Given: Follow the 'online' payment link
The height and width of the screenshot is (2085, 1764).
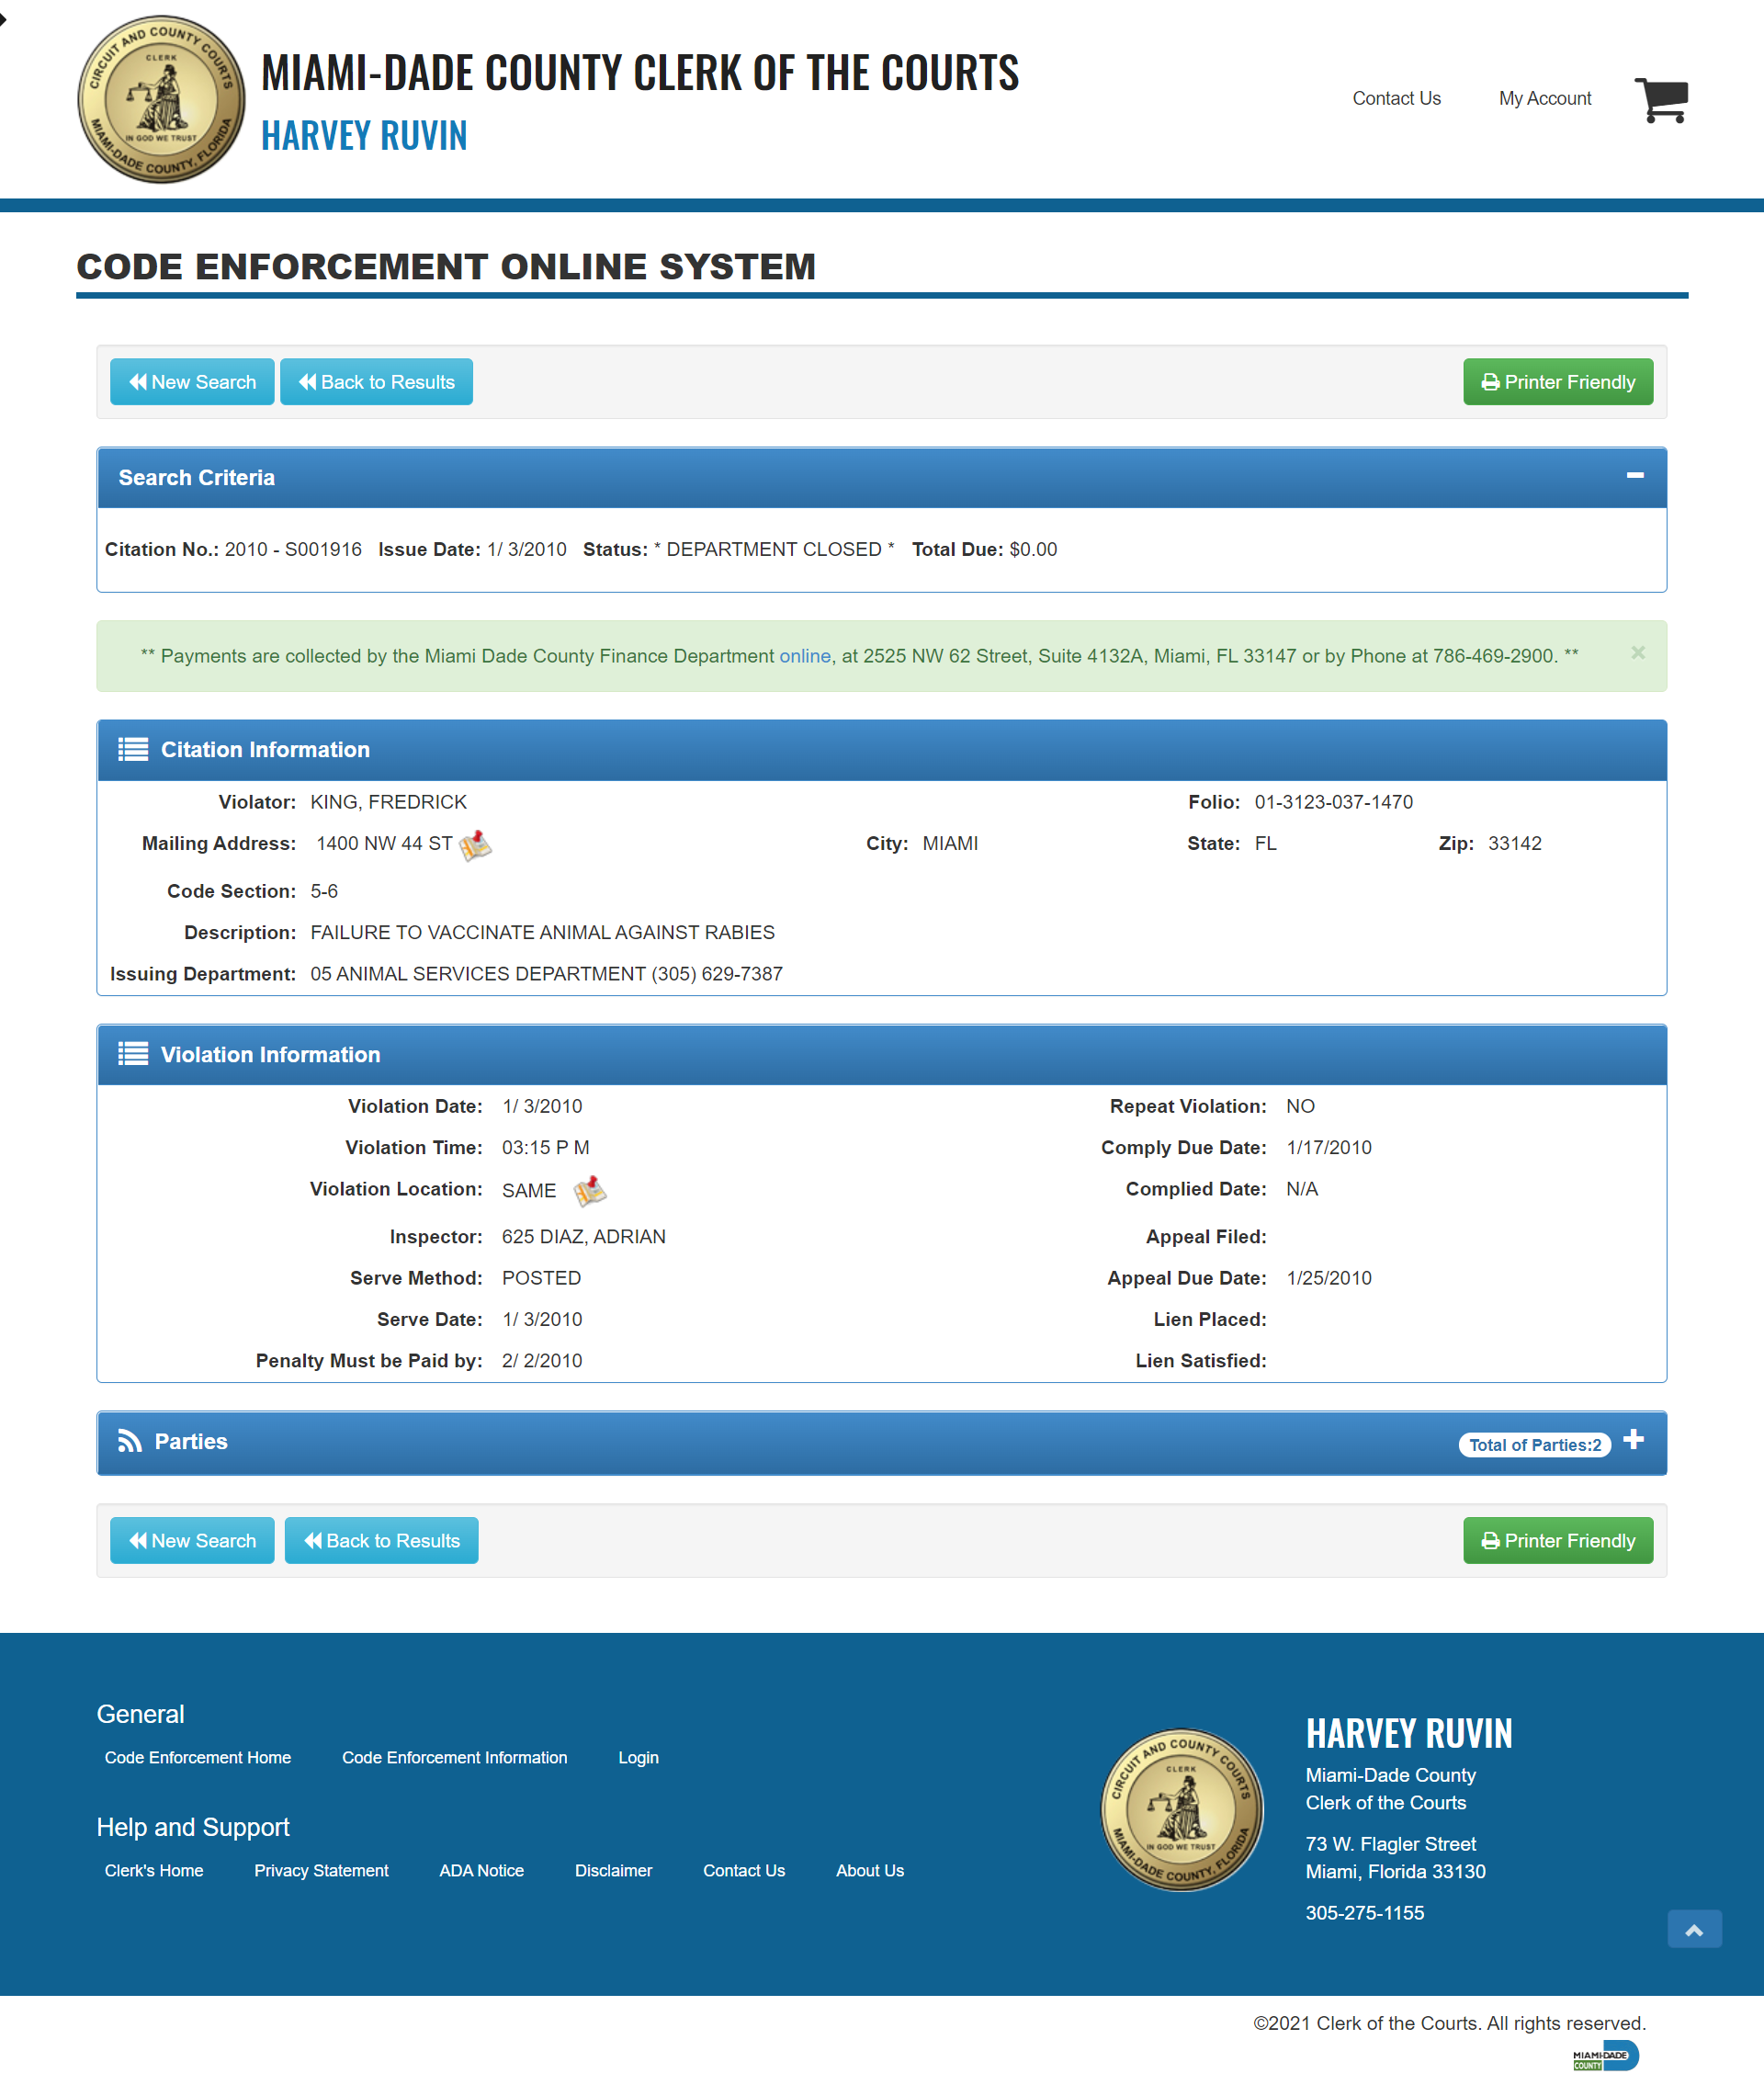Looking at the screenshot, I should coord(805,656).
